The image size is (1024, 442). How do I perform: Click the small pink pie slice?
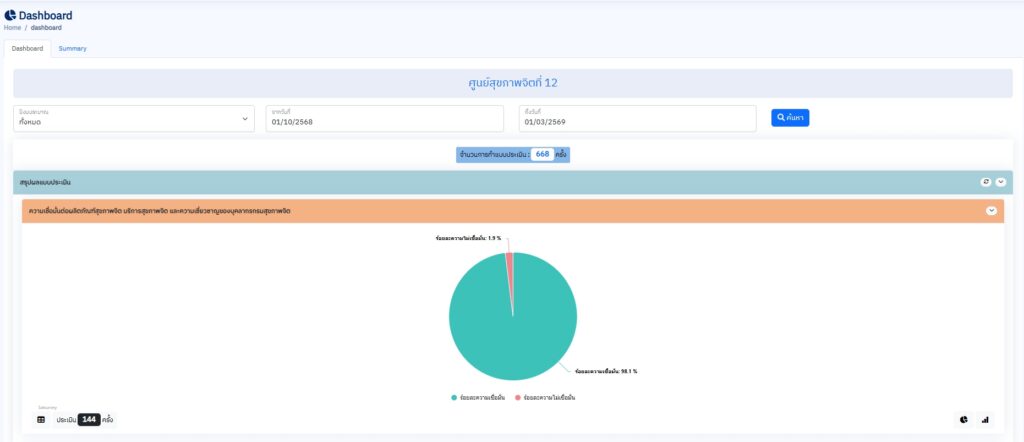509,262
